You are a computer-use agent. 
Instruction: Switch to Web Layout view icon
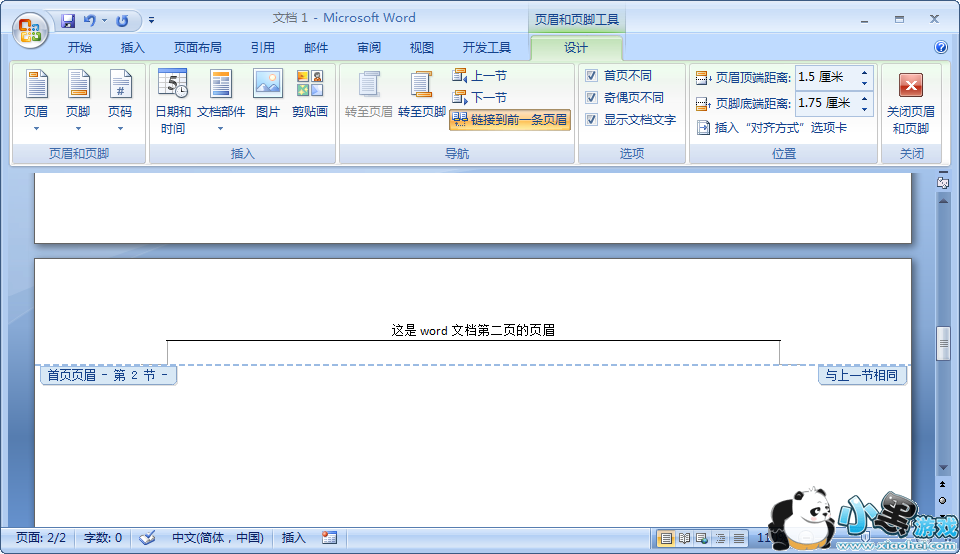click(x=702, y=539)
